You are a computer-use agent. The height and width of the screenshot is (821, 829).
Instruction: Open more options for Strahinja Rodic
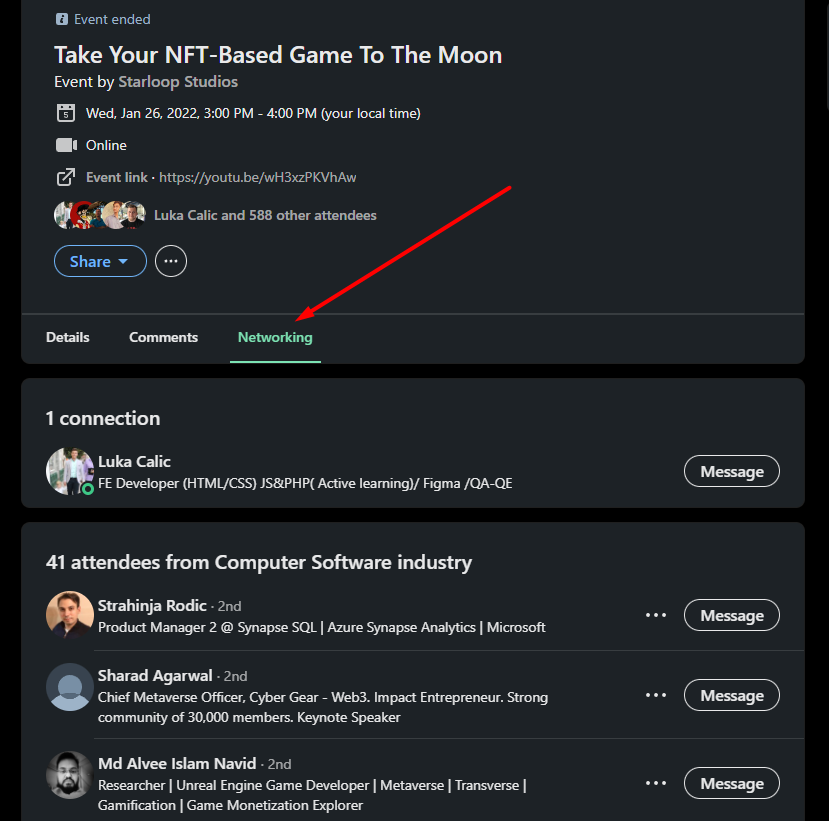[656, 615]
